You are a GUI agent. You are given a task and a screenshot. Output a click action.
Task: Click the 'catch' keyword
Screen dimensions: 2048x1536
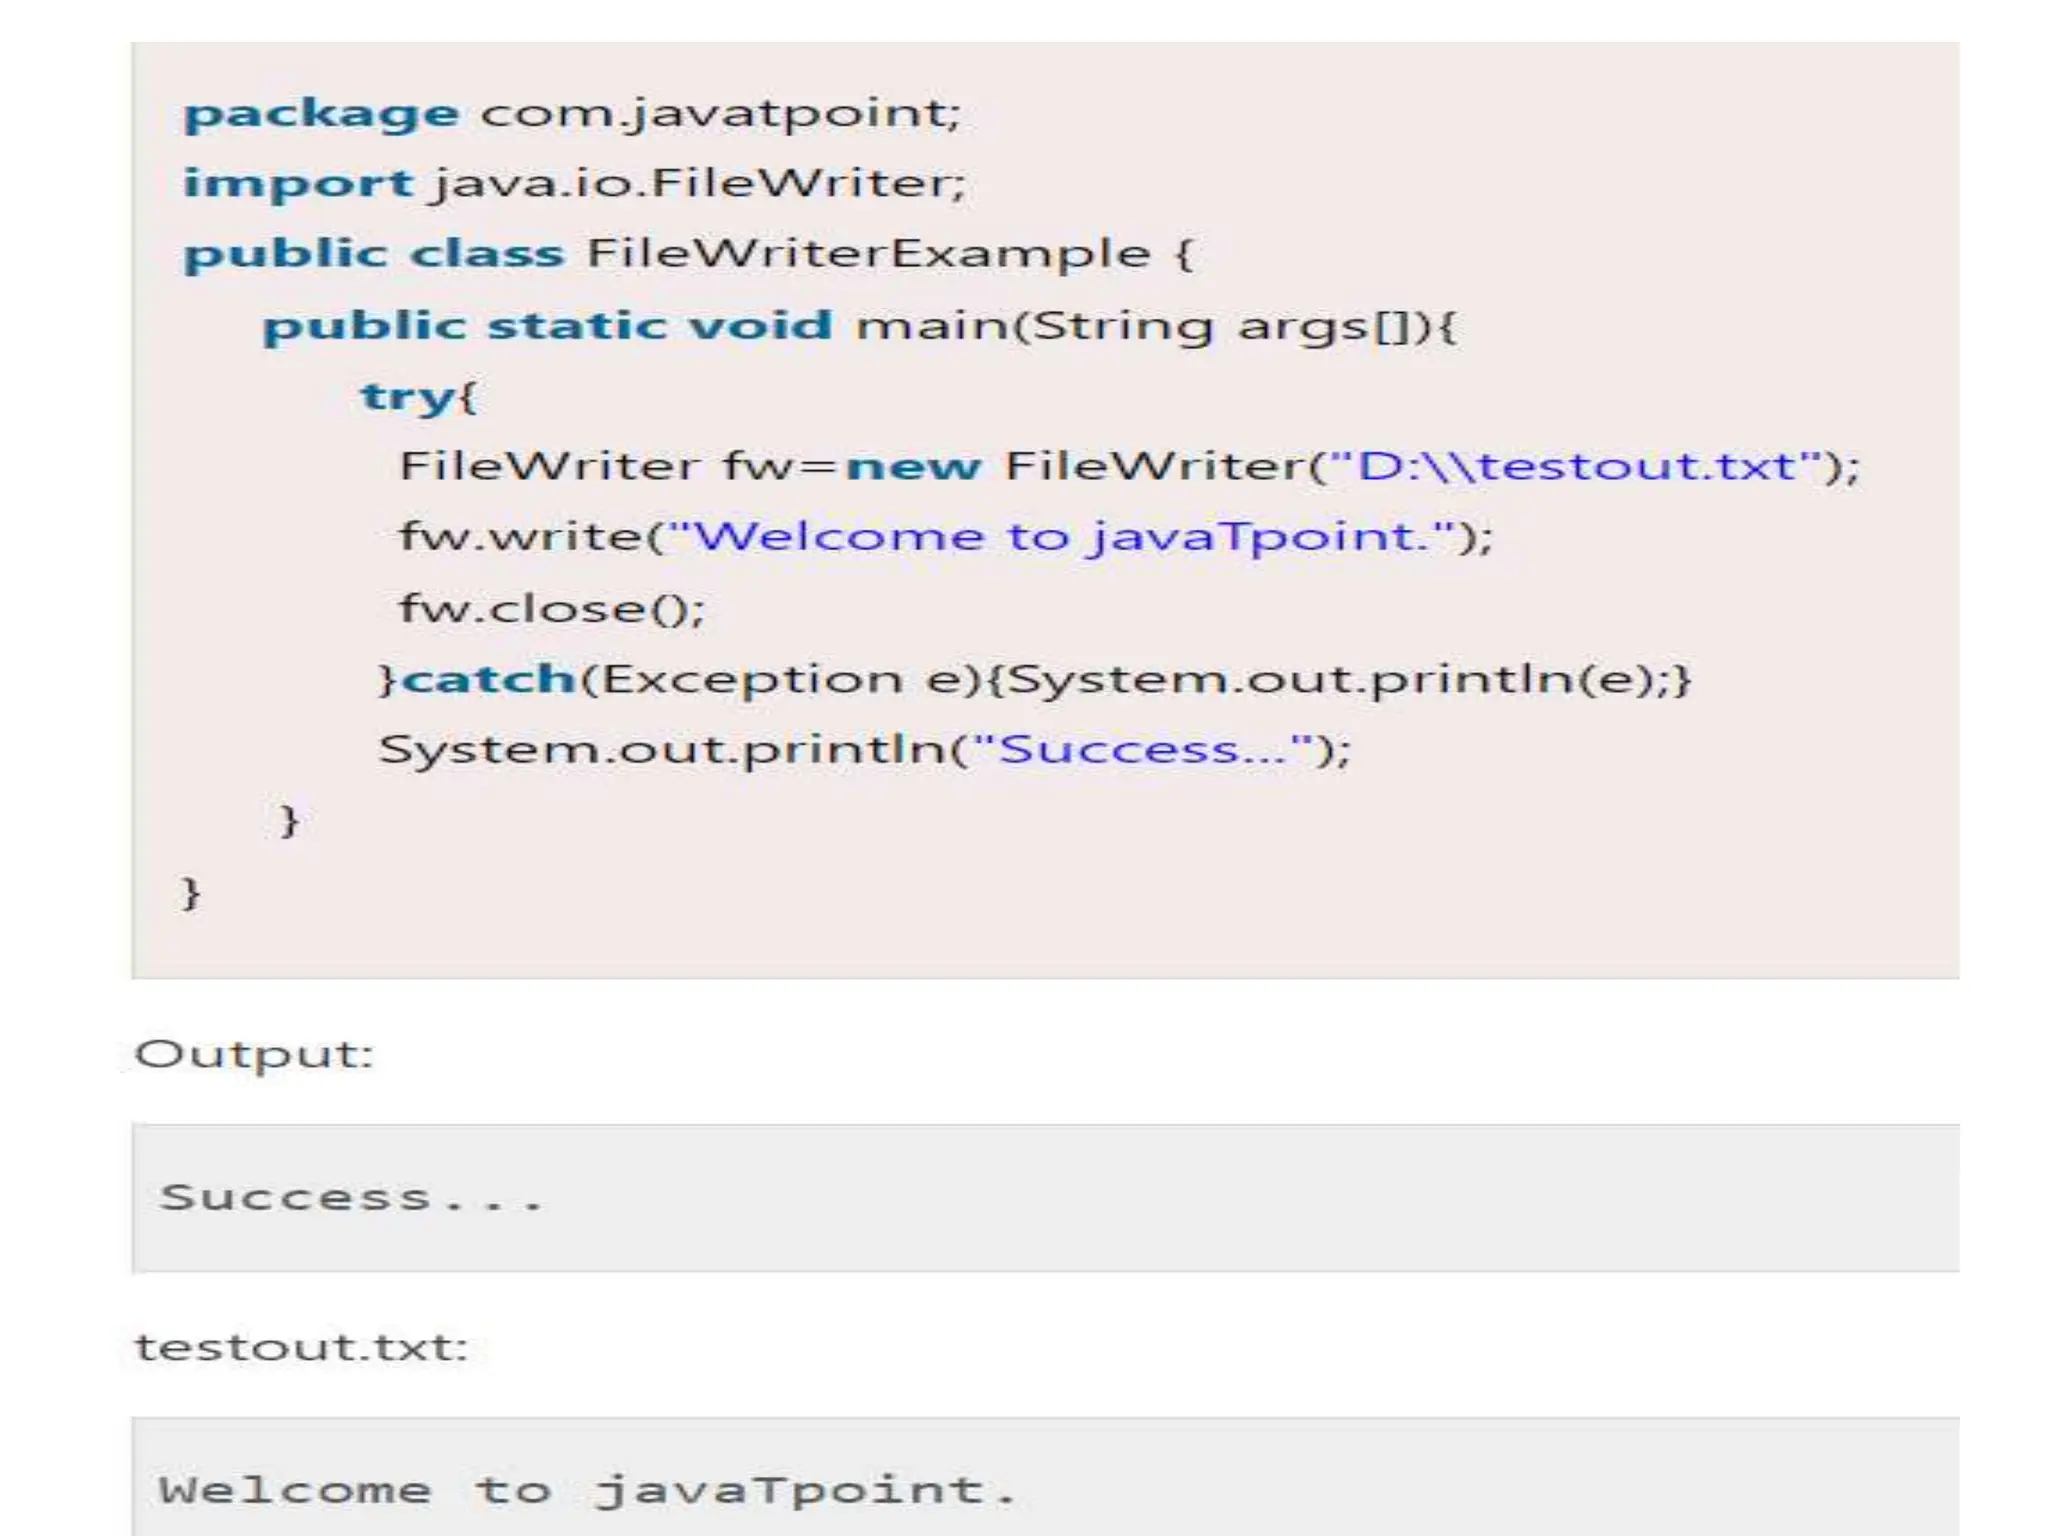(x=488, y=680)
